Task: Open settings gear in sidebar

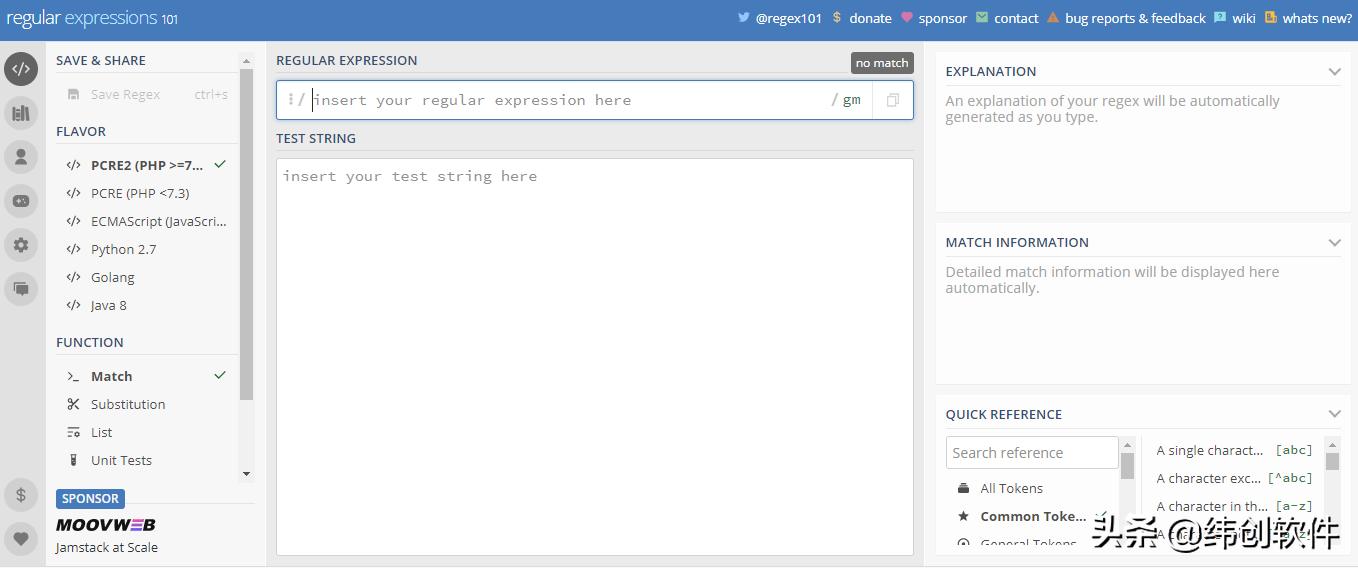Action: click(21, 245)
